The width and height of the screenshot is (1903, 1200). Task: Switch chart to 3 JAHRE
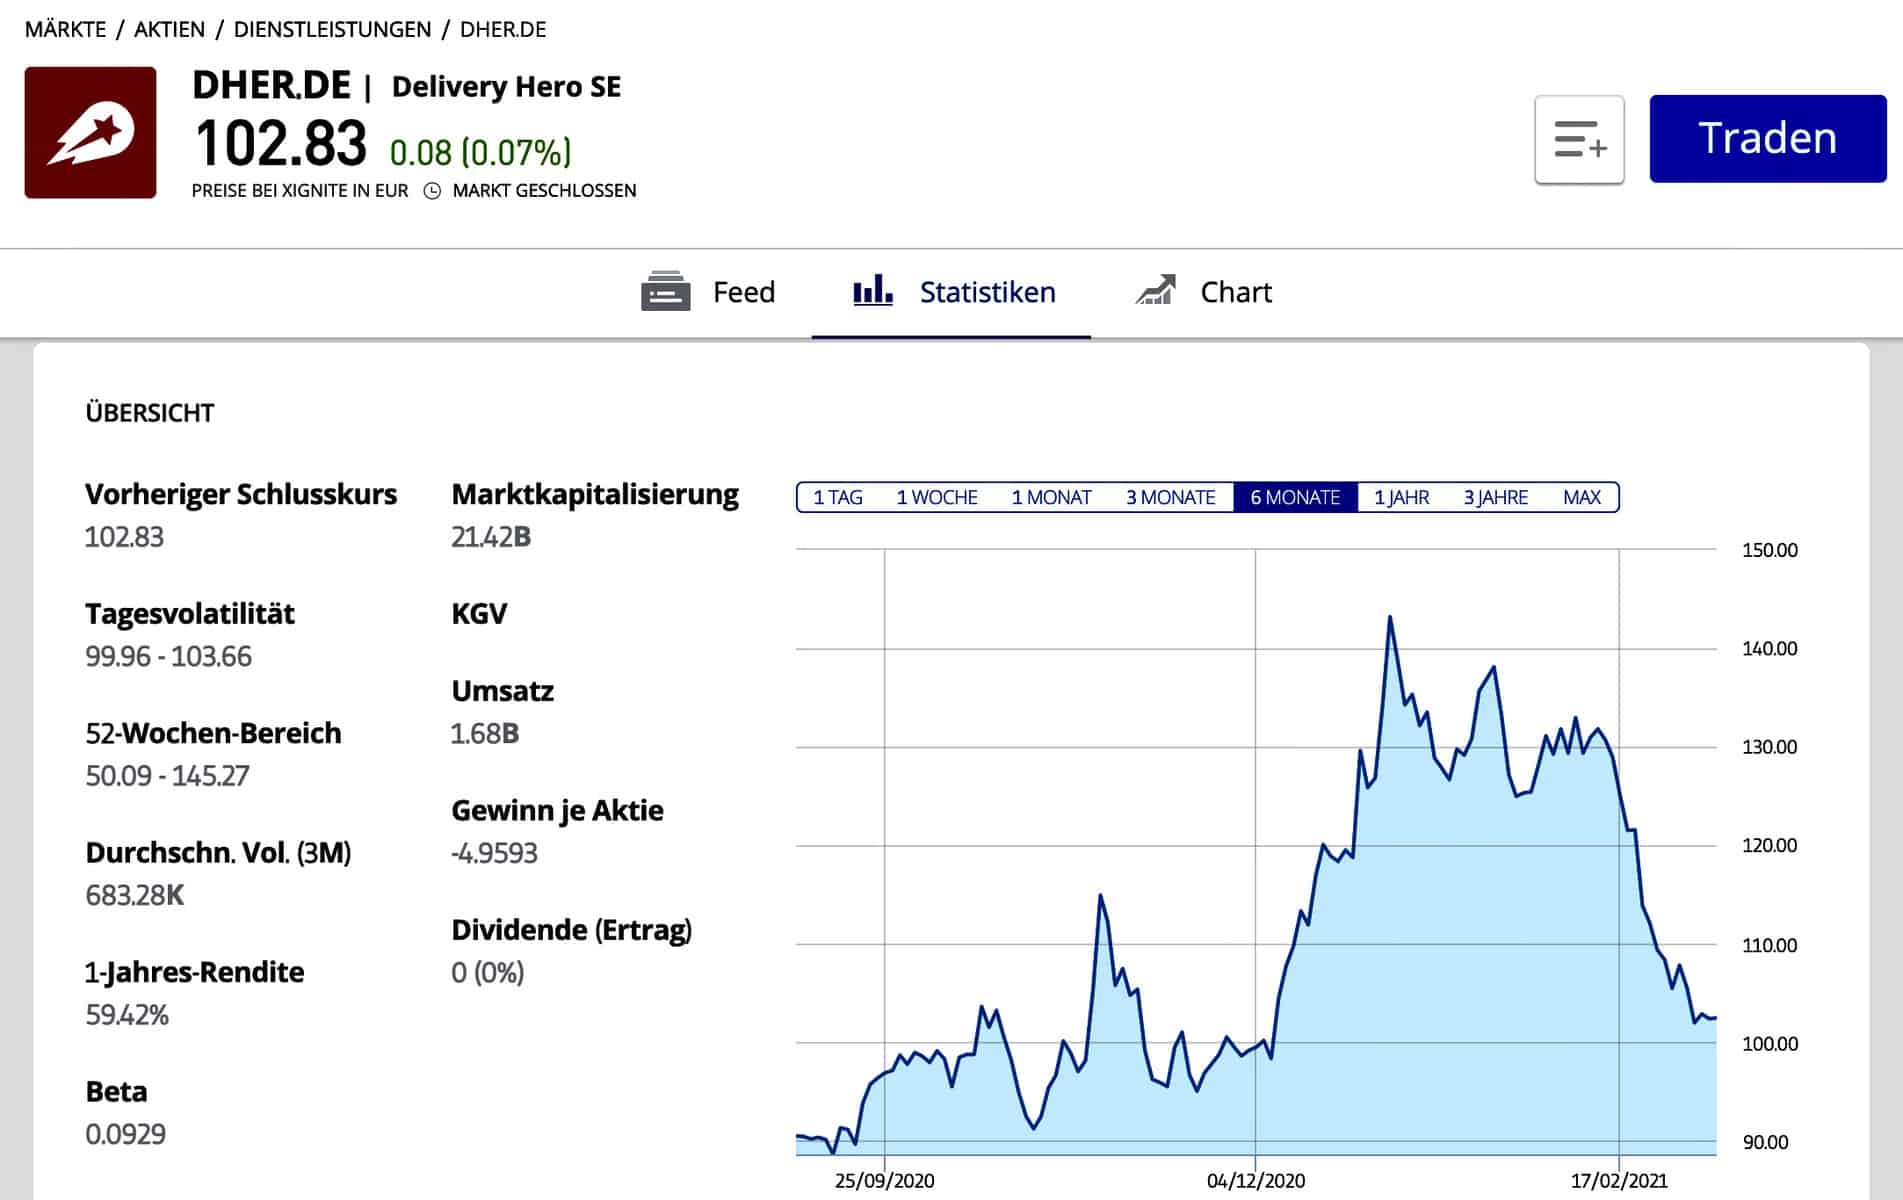pos(1495,497)
